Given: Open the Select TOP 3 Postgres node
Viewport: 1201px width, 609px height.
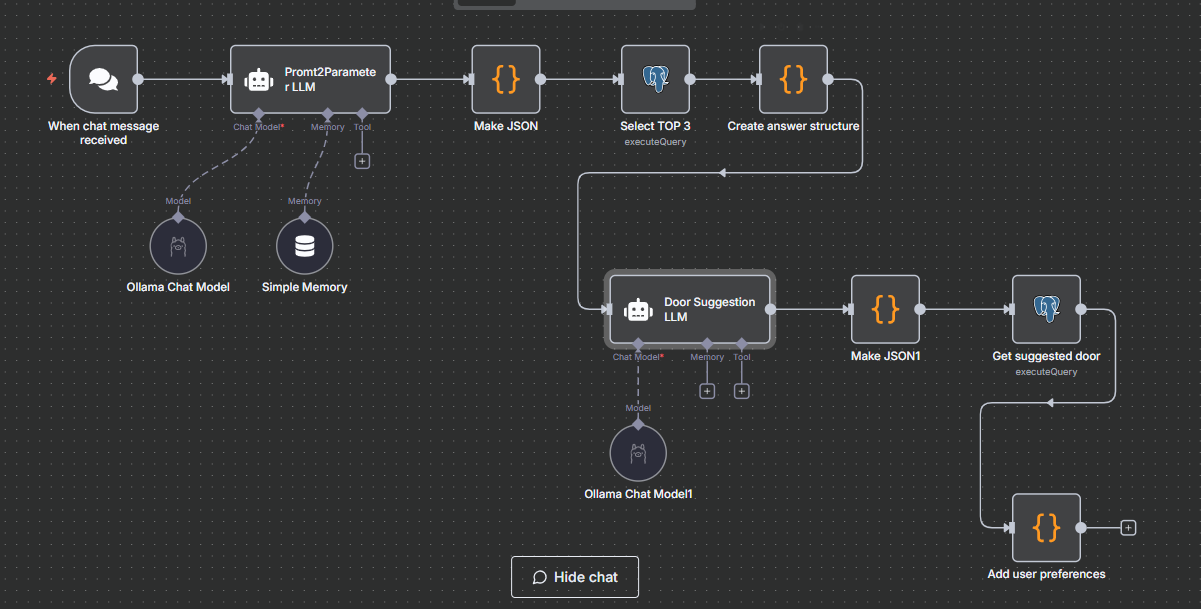Looking at the screenshot, I should (655, 79).
